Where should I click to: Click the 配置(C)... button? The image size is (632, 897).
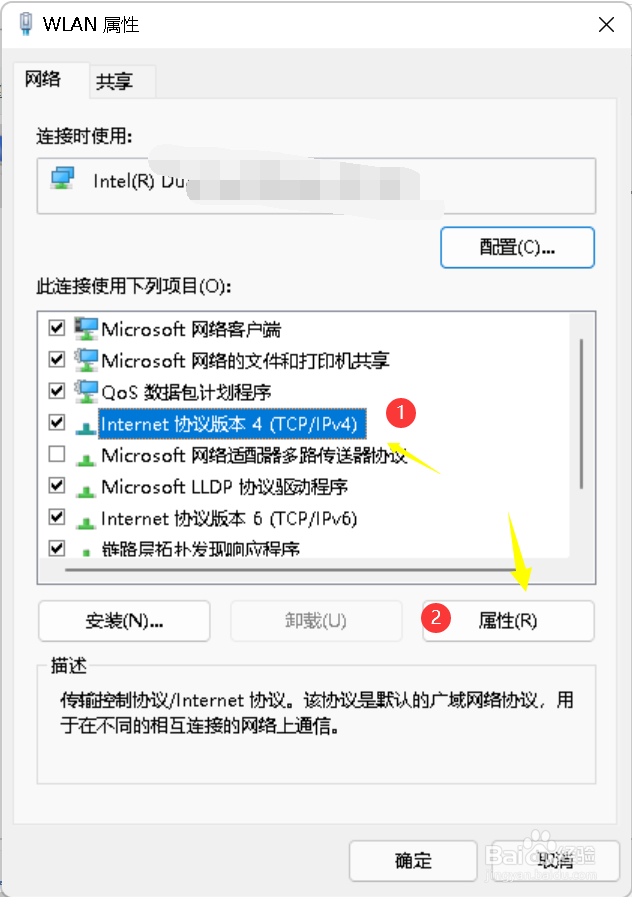[518, 247]
